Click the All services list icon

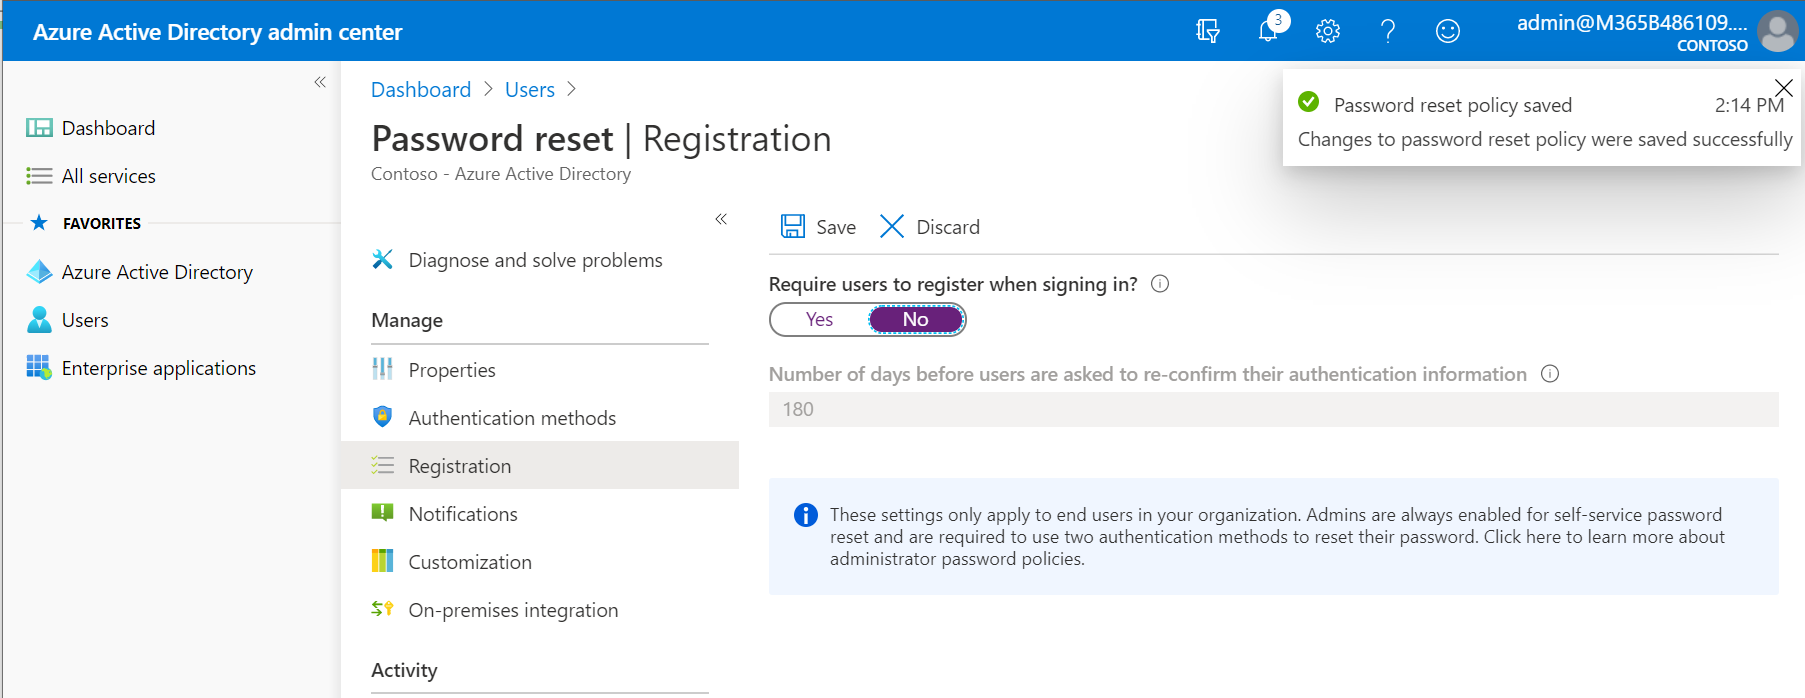[x=39, y=176]
